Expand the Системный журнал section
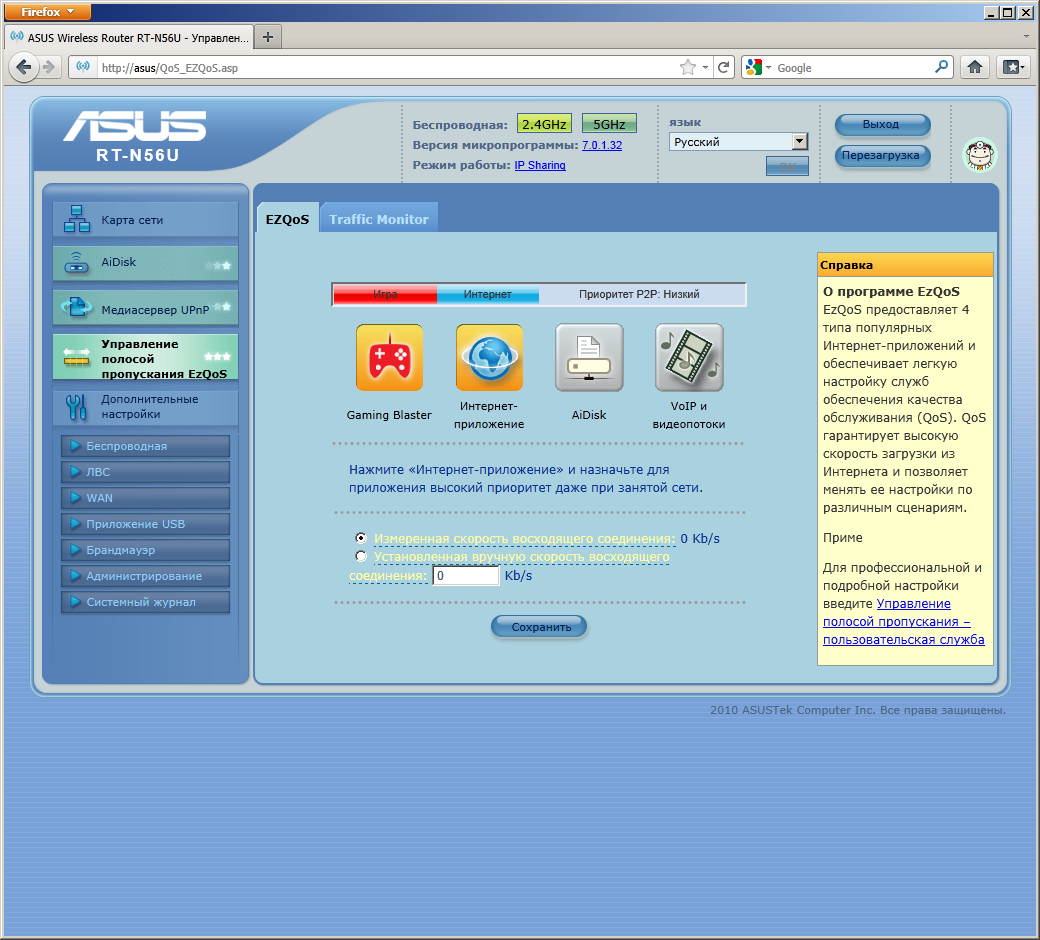Screen dimensions: 1040x940 [x=145, y=602]
